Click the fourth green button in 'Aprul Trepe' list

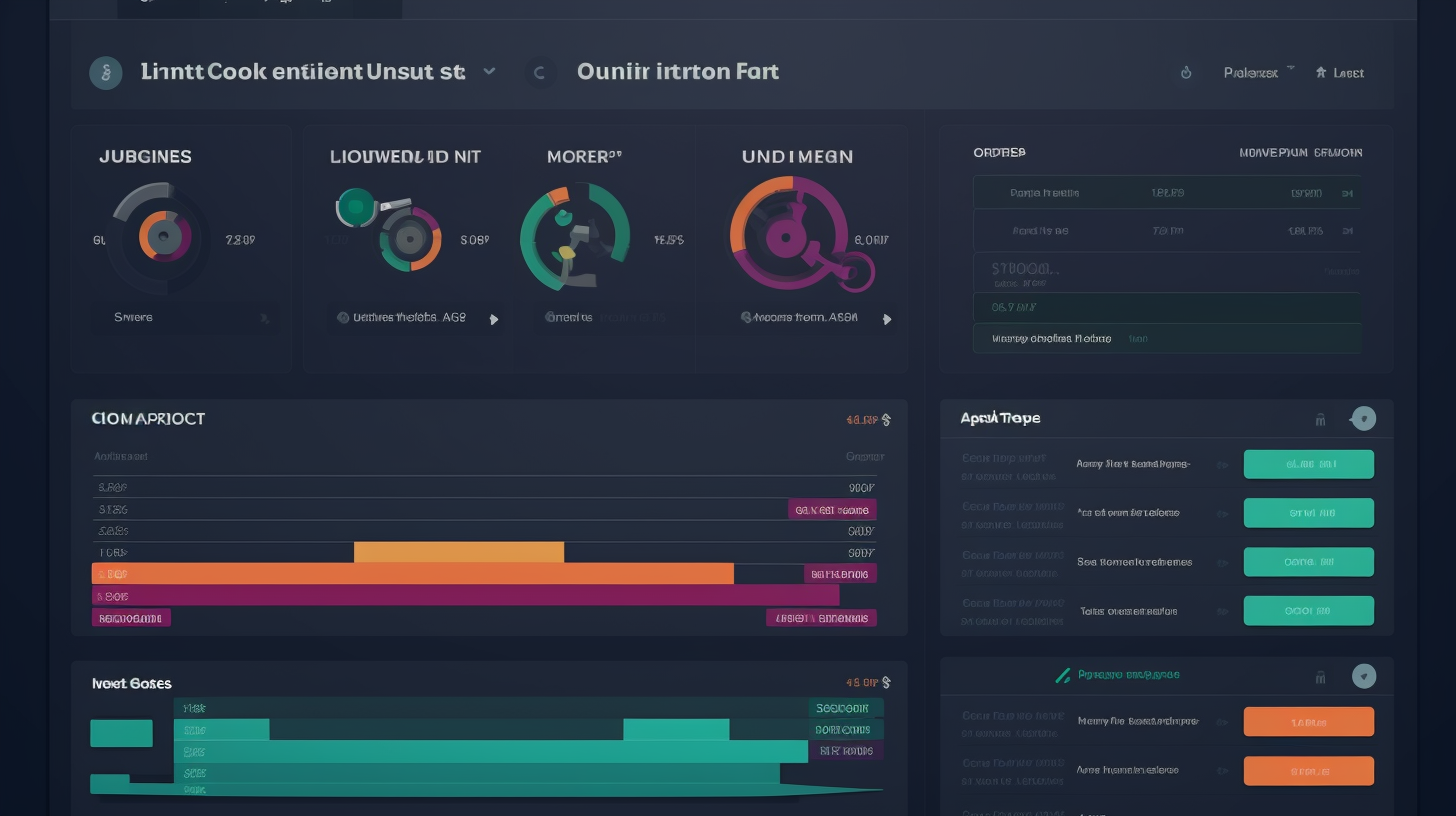[1308, 610]
